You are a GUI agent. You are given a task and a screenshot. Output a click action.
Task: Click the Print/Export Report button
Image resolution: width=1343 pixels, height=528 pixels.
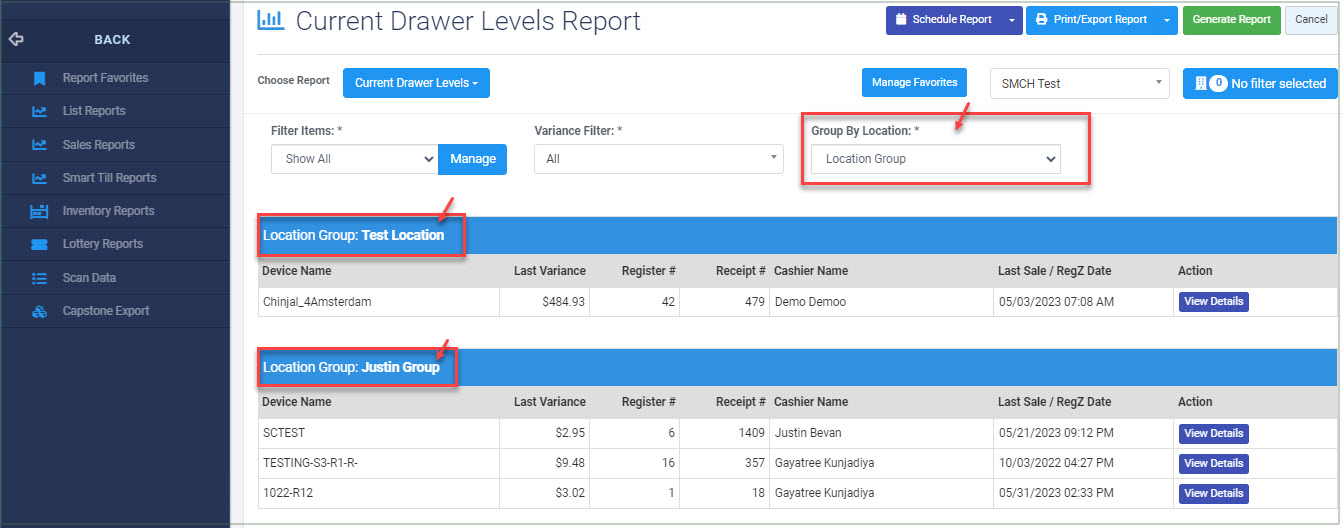(x=1093, y=19)
